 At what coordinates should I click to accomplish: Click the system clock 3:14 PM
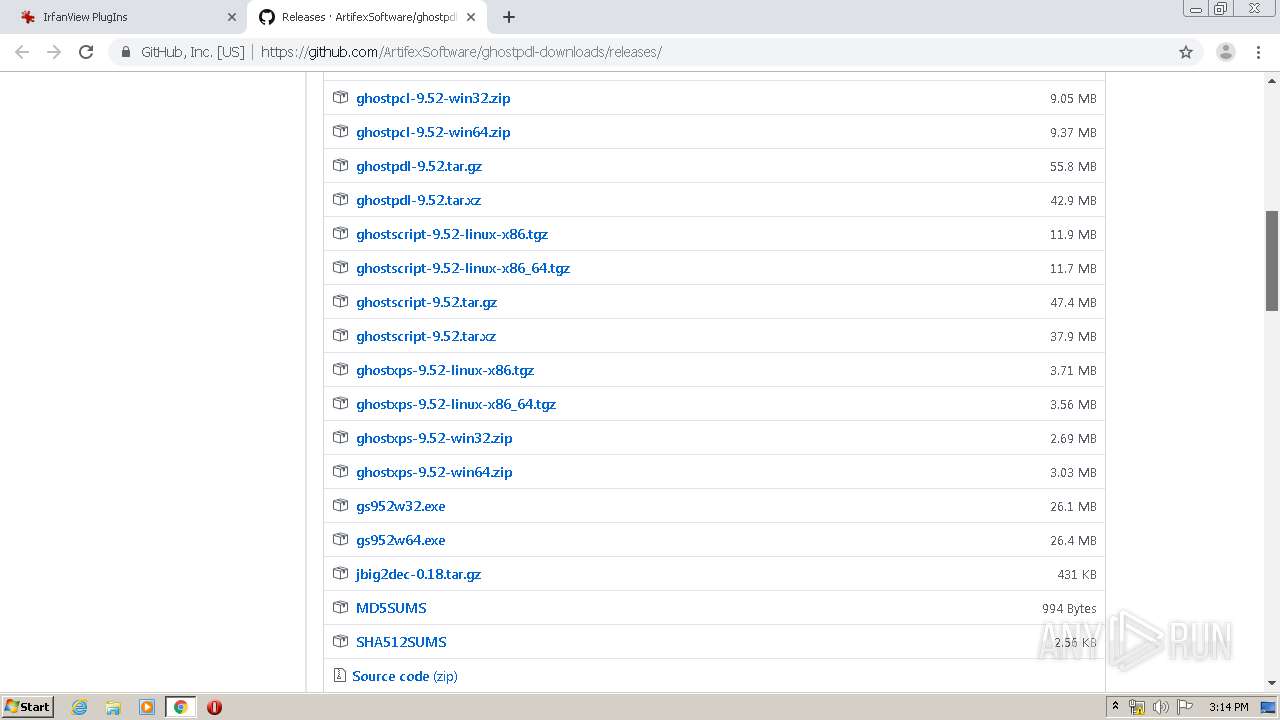[x=1228, y=707]
